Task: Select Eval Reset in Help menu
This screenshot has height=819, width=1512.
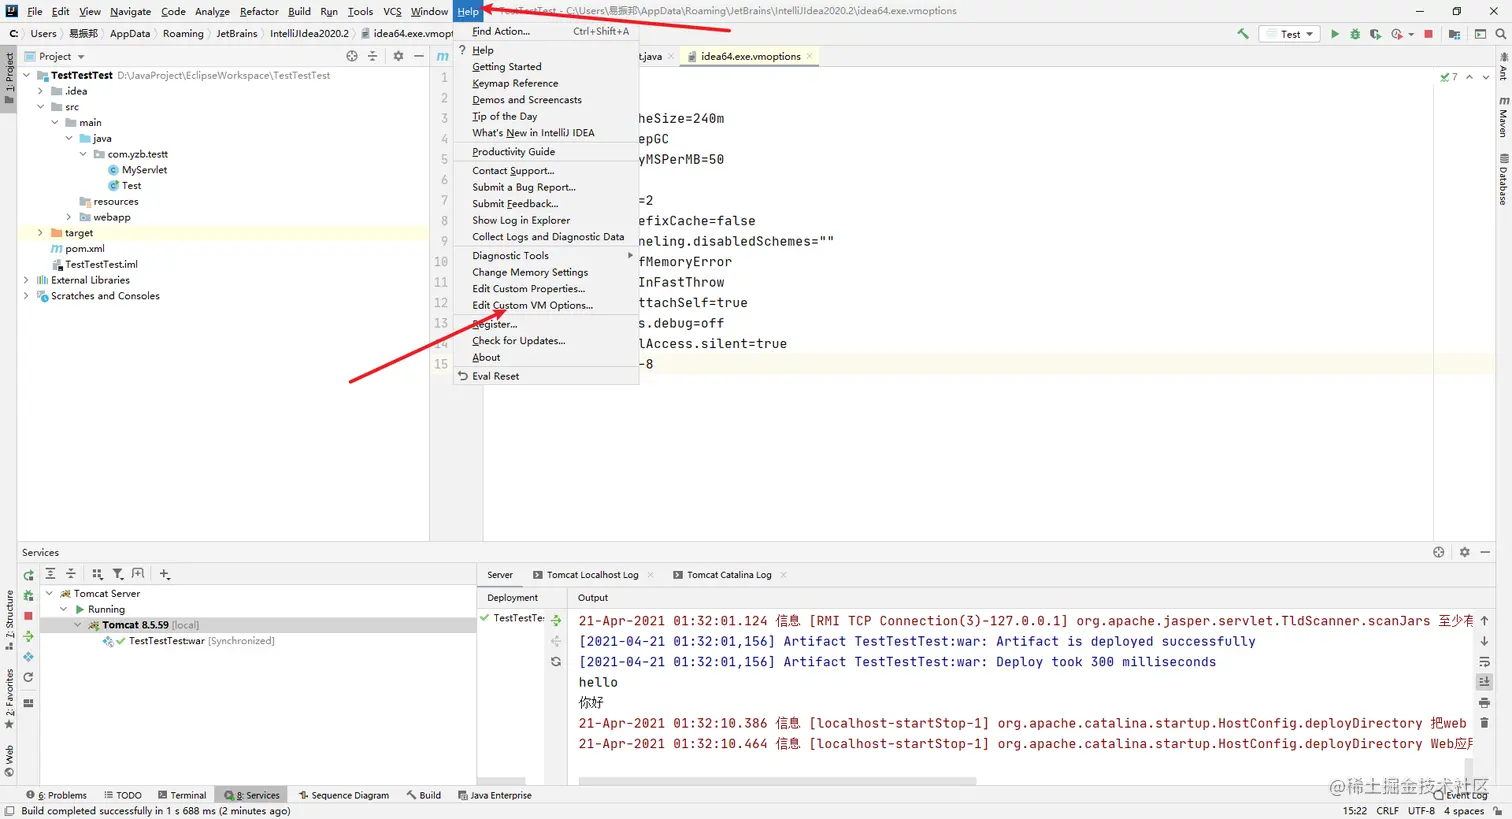Action: (546, 377)
